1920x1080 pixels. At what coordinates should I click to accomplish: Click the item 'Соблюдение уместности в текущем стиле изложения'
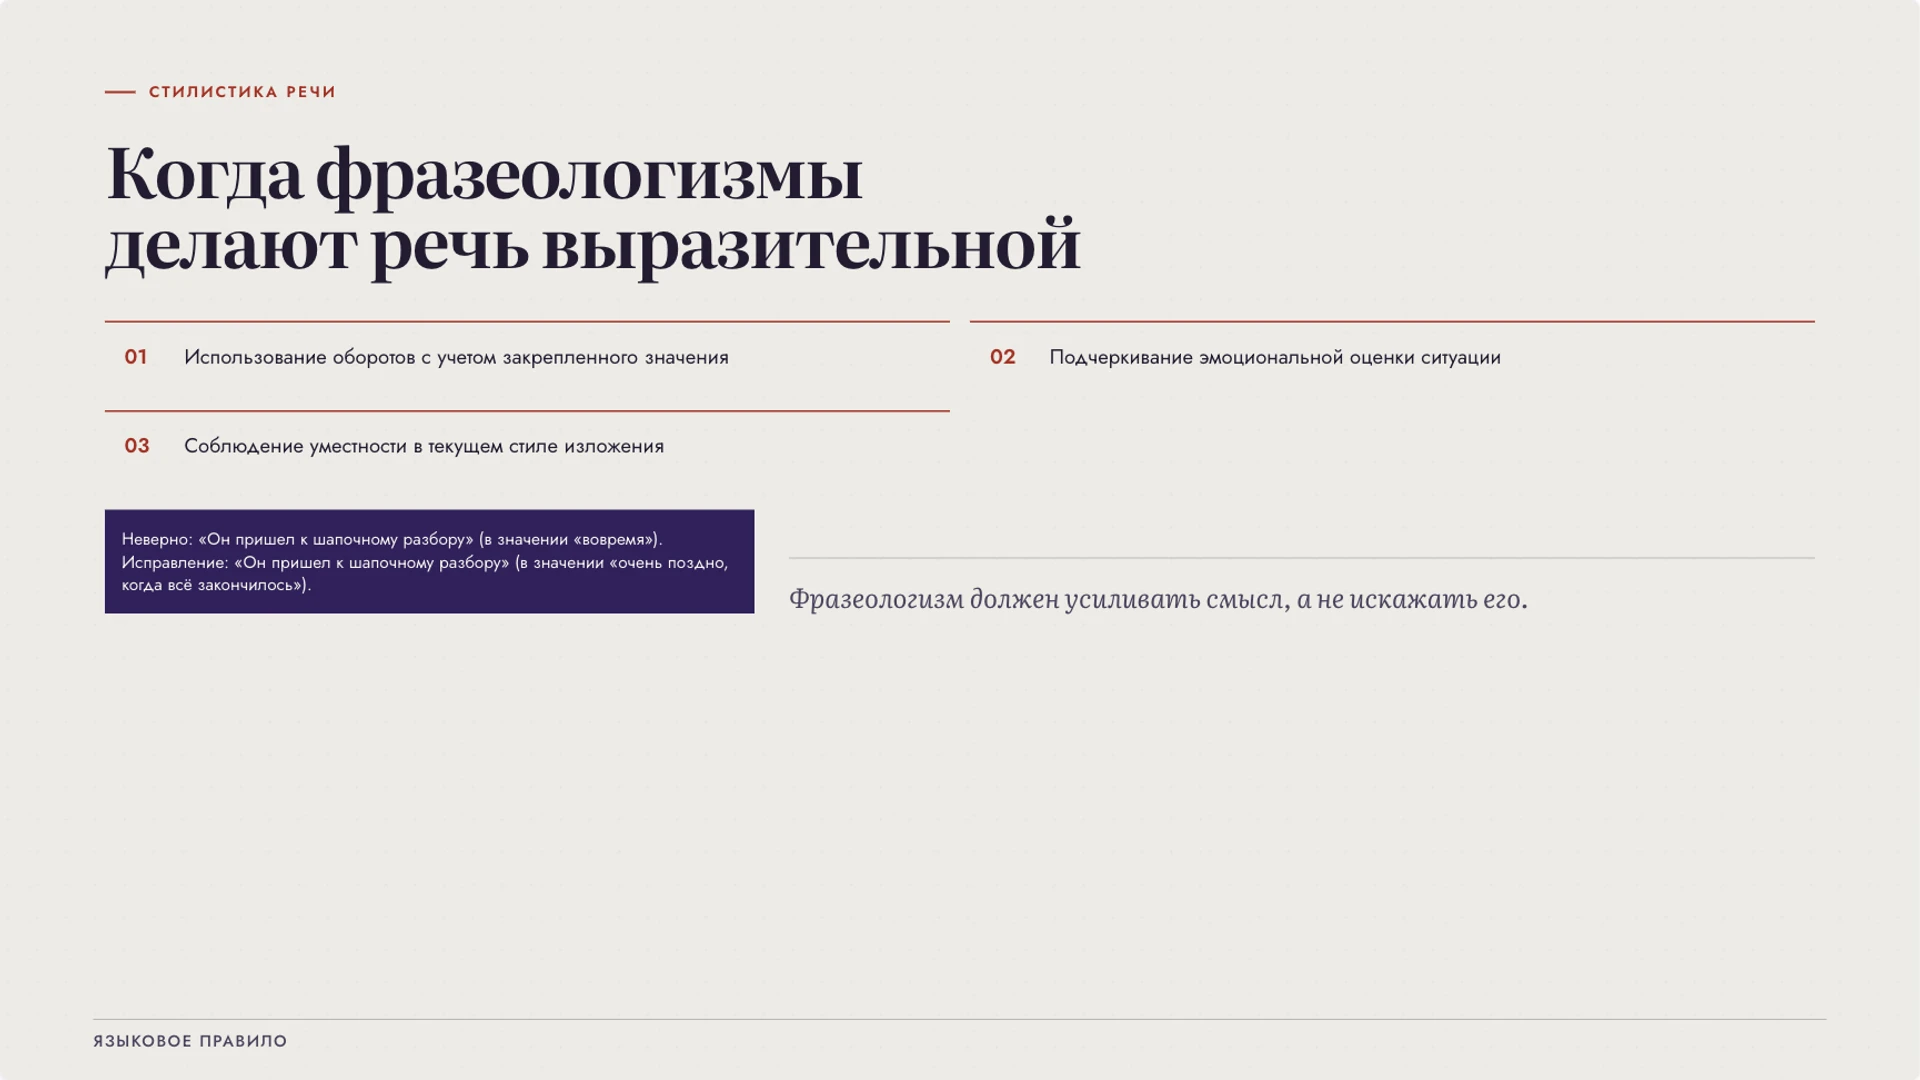pyautogui.click(x=424, y=447)
